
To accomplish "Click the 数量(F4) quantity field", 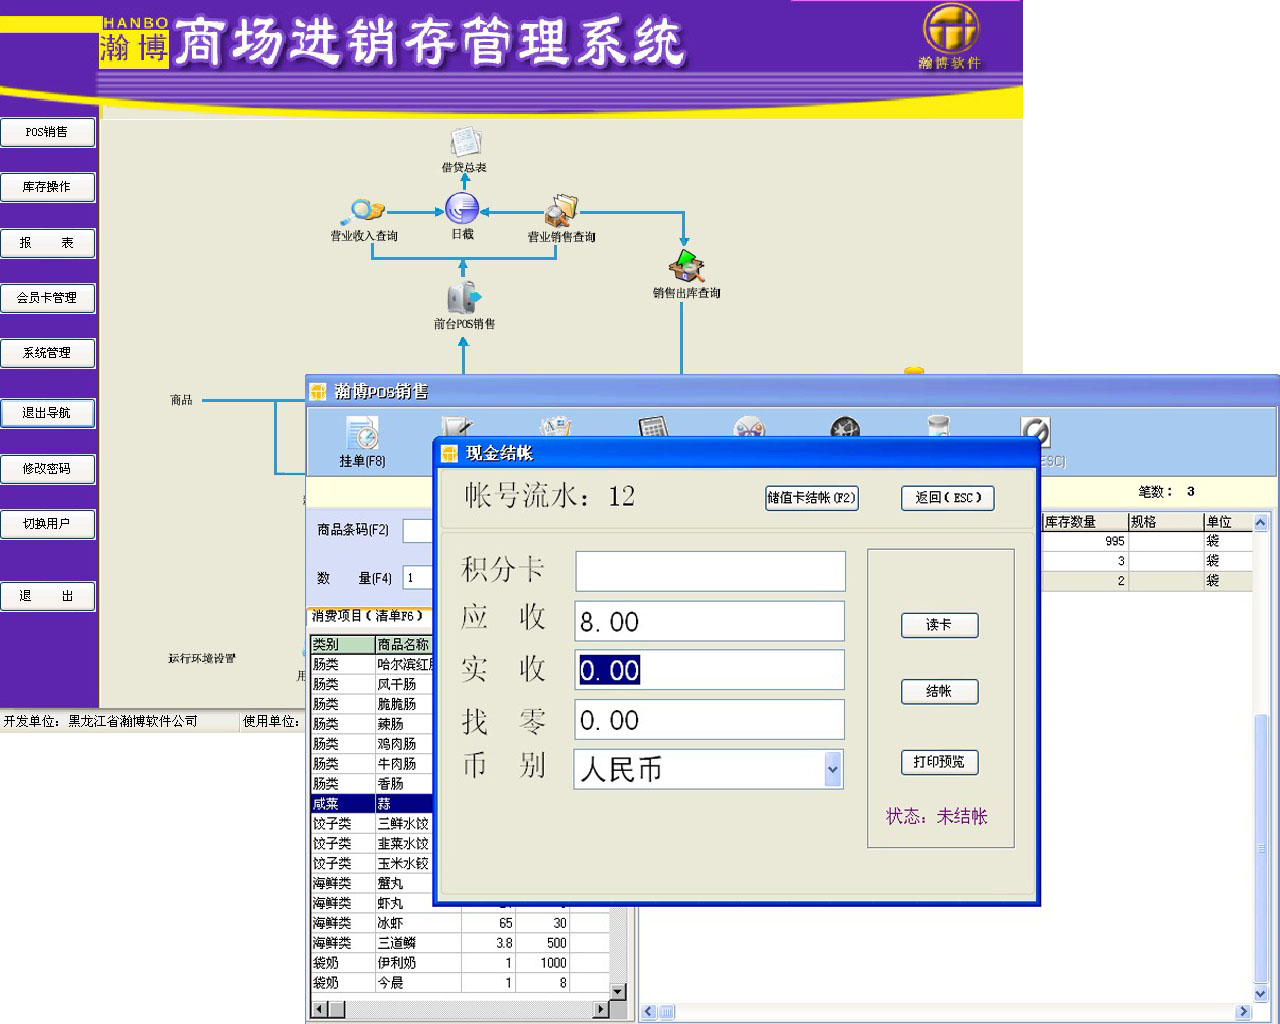I will [x=417, y=578].
